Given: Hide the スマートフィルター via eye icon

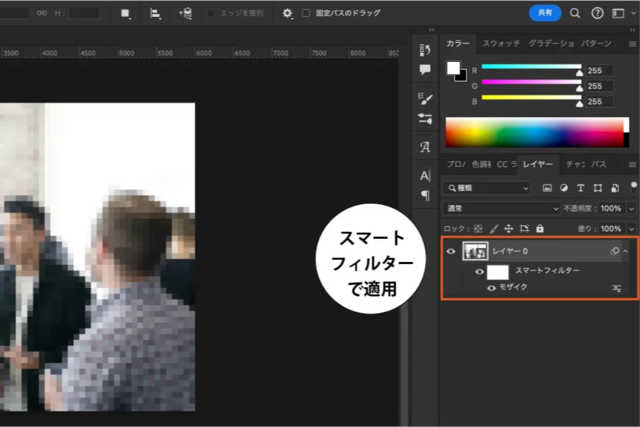Looking at the screenshot, I should click(x=480, y=271).
